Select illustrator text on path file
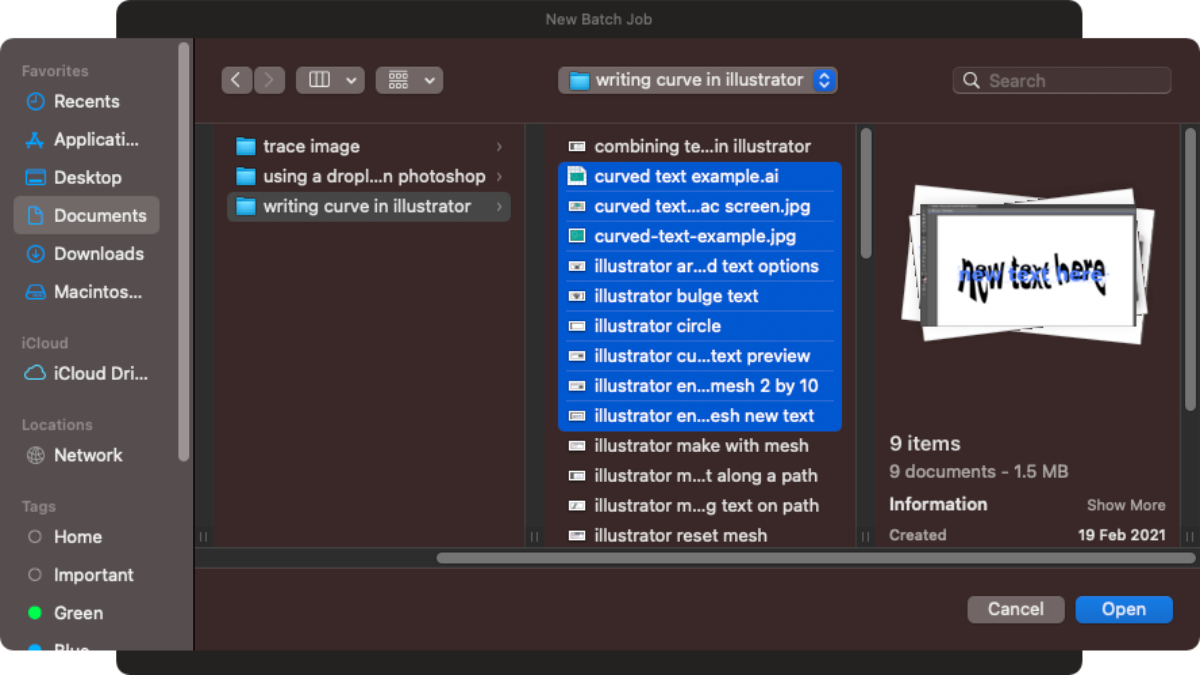The height and width of the screenshot is (675, 1200). pos(700,506)
